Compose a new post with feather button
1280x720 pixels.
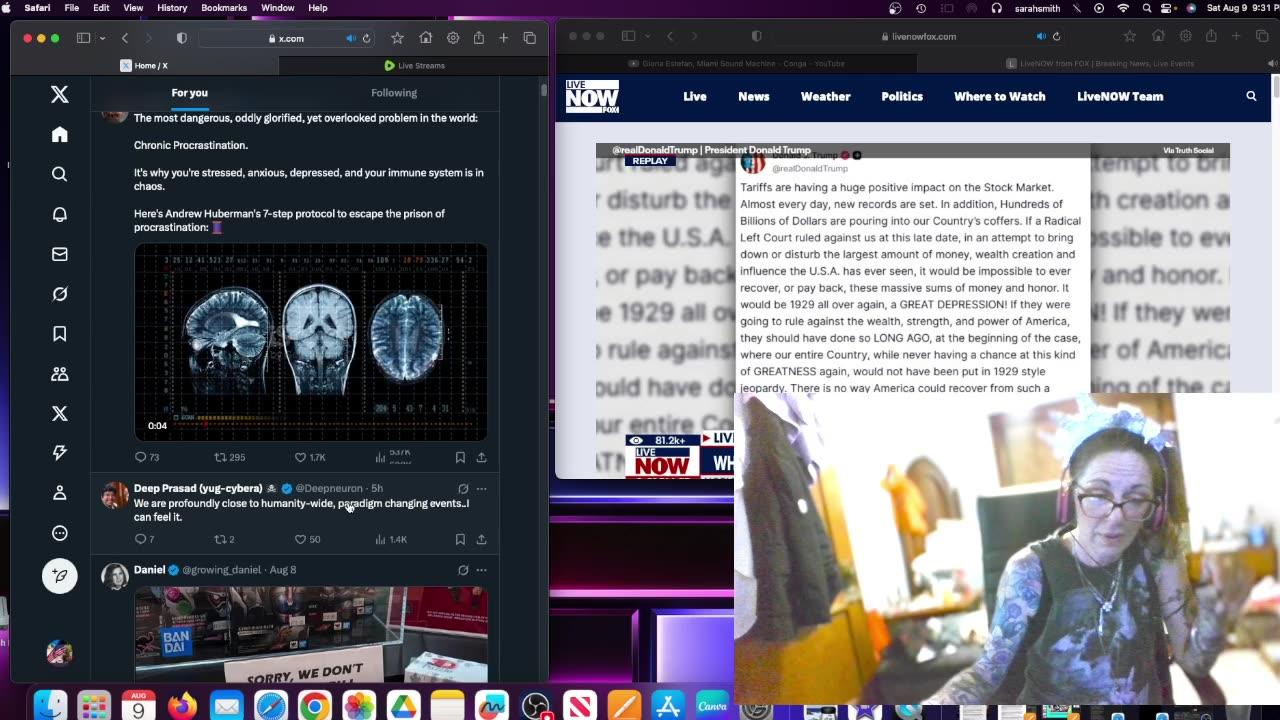coord(60,576)
